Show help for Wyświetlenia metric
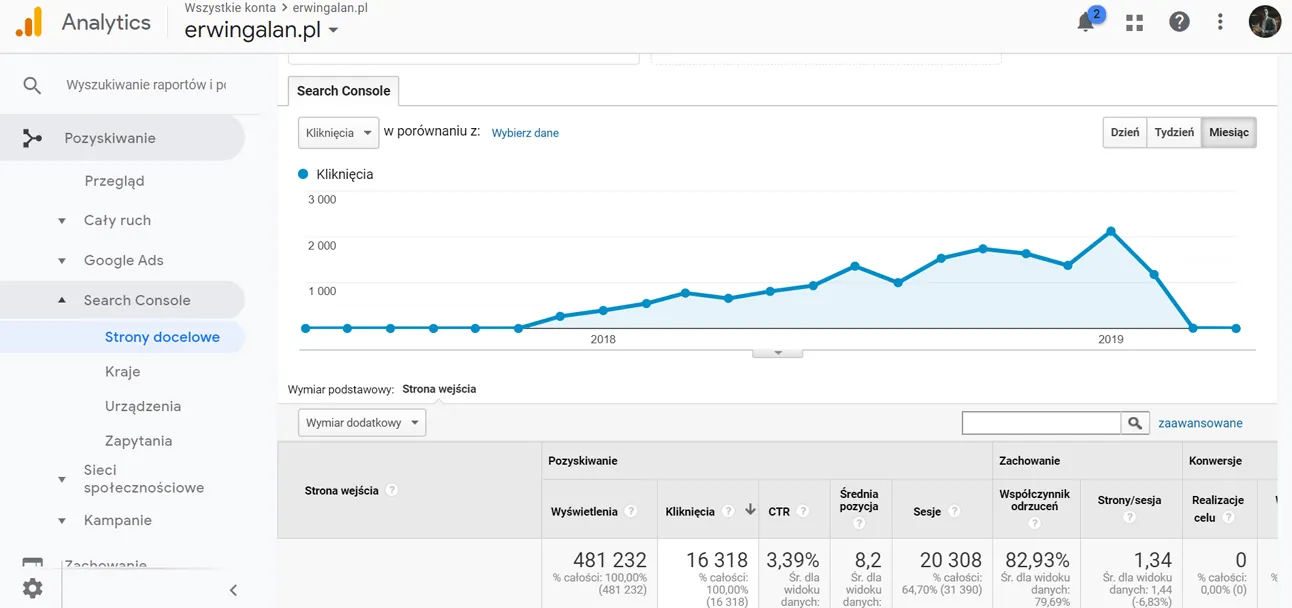 (x=631, y=511)
